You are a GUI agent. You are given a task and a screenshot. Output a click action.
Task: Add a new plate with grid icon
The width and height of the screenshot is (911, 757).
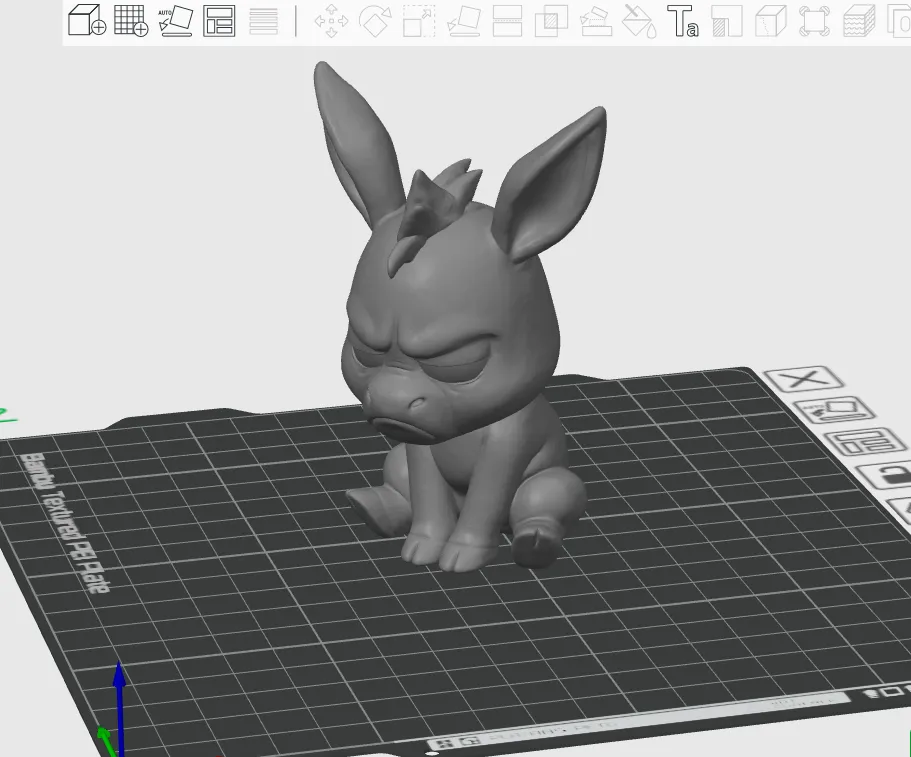tap(131, 20)
